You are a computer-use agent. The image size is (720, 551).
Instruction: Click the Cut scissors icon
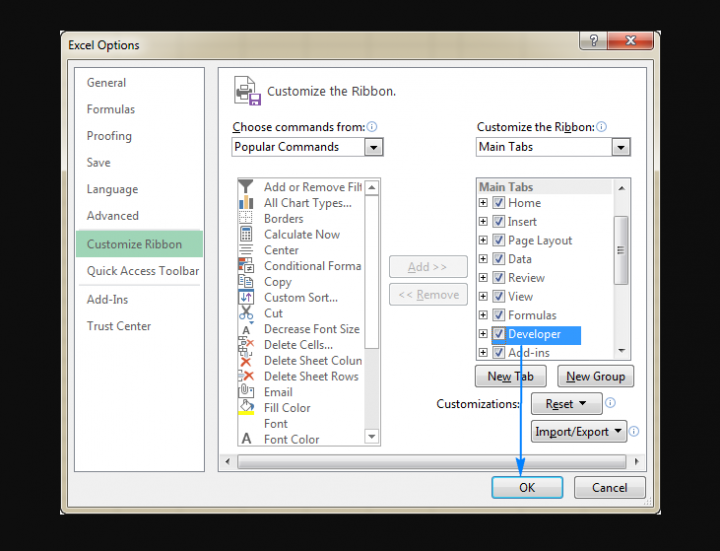click(246, 313)
